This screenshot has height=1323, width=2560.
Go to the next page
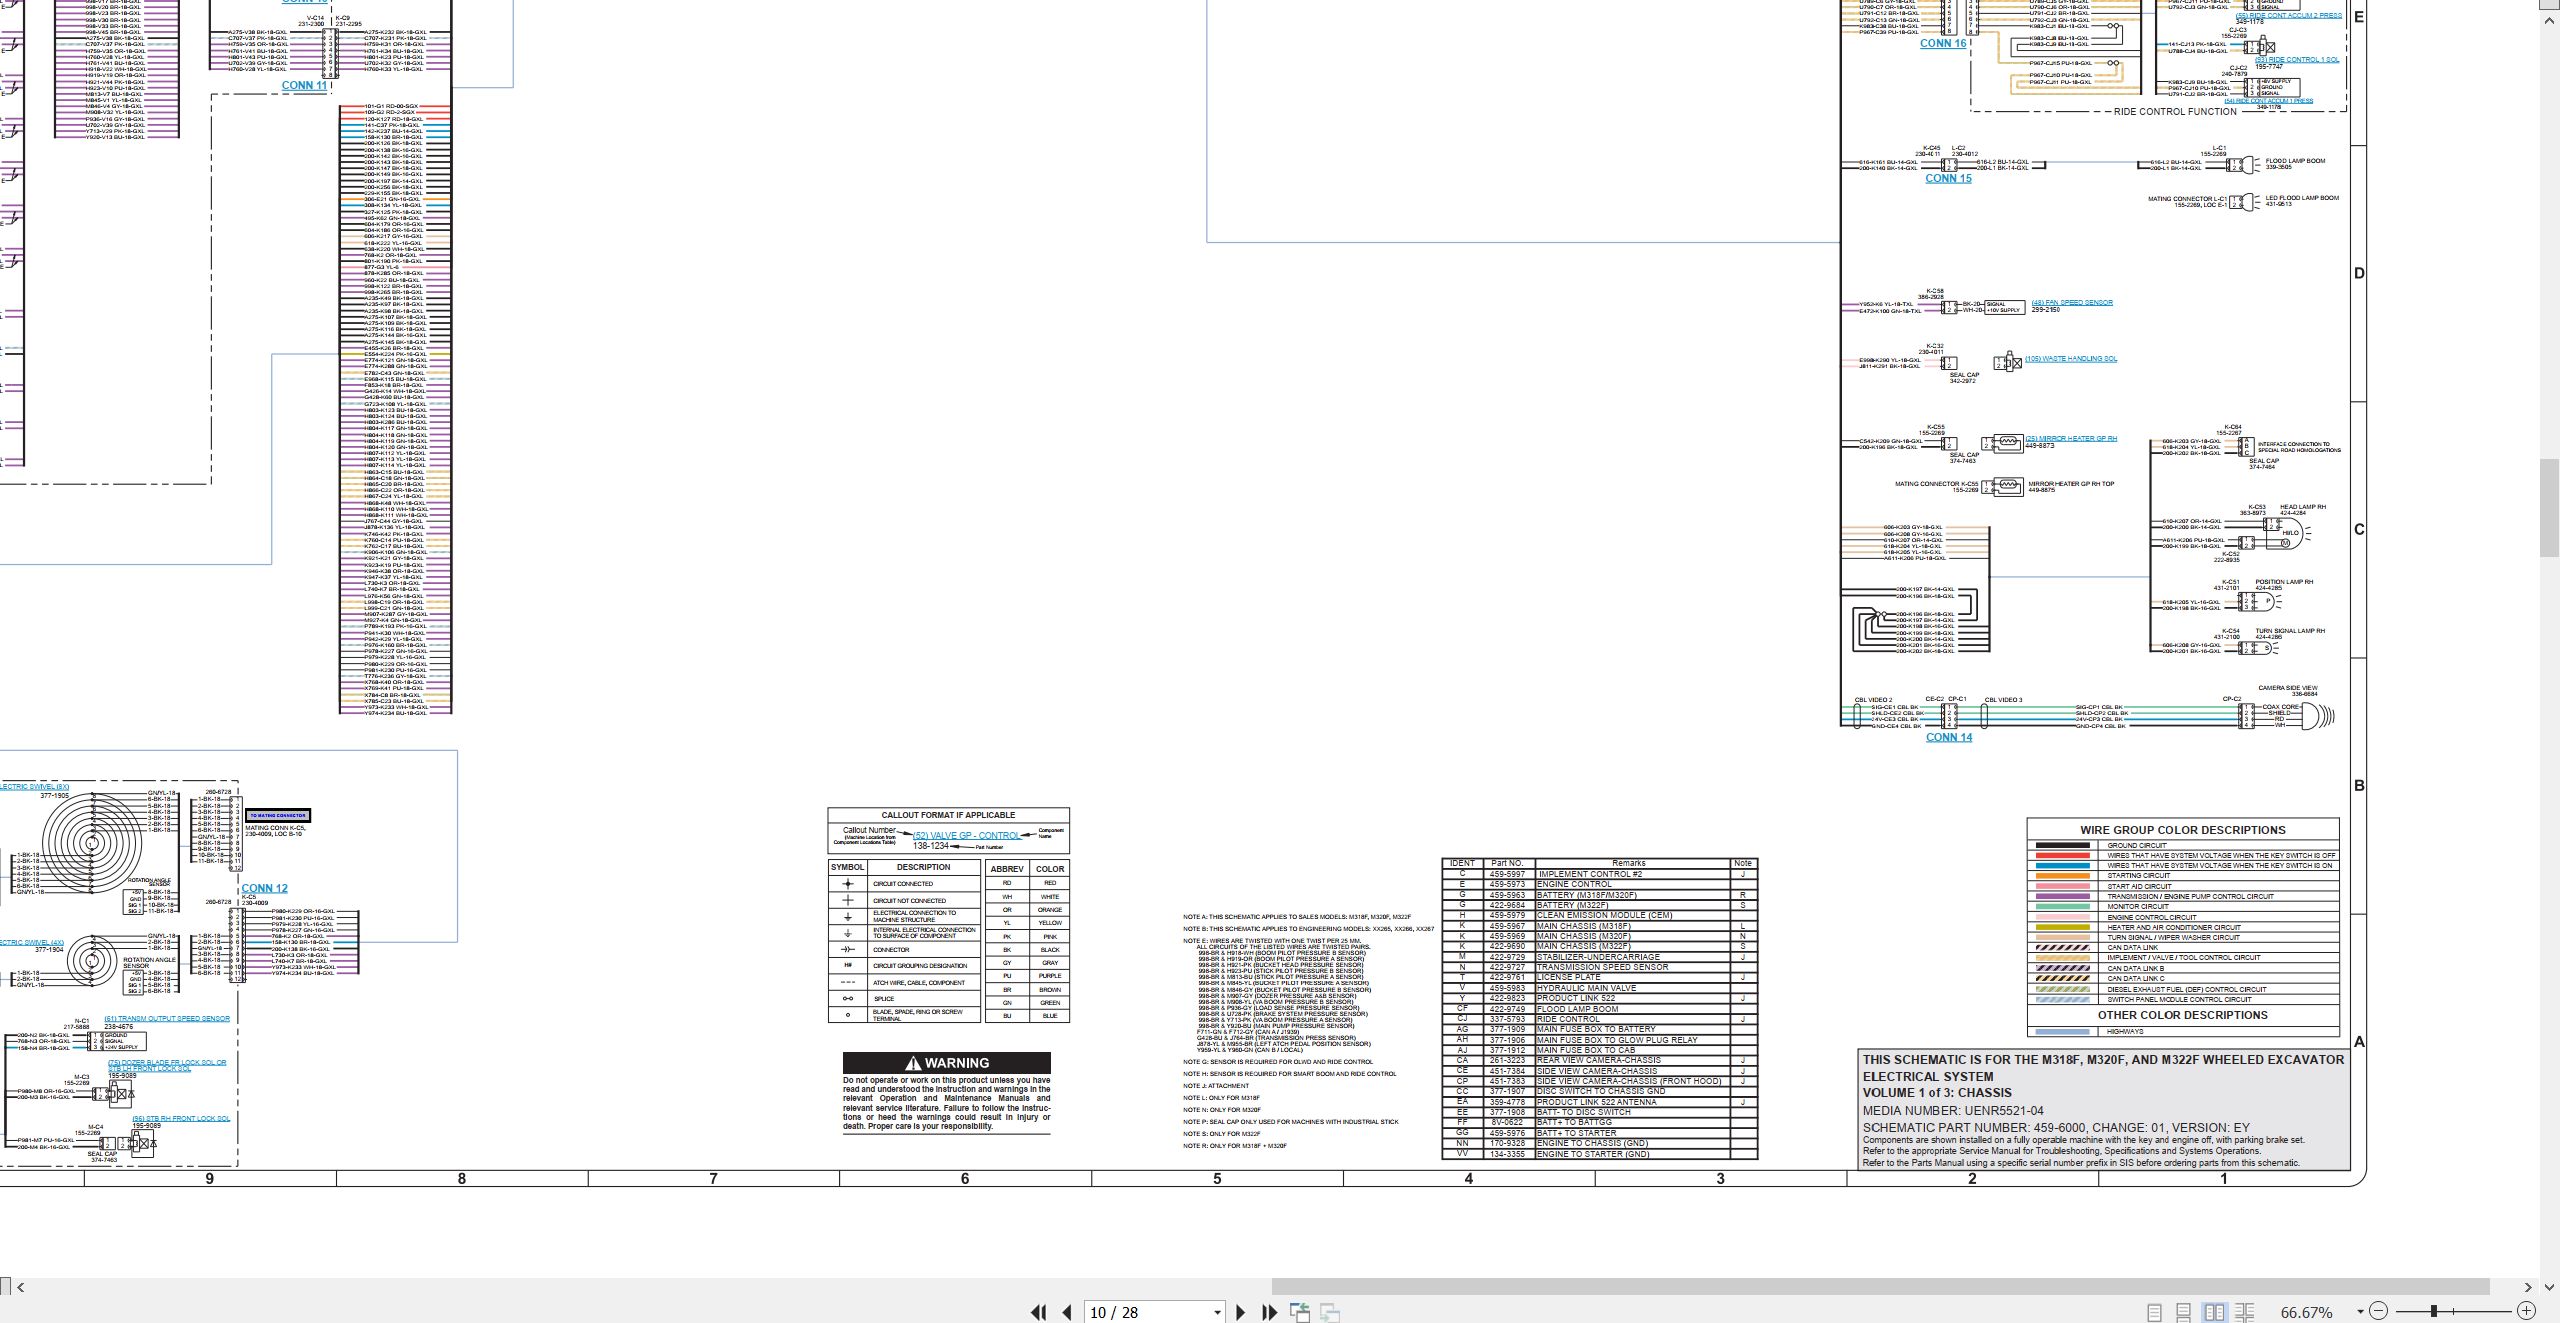click(x=1241, y=1312)
